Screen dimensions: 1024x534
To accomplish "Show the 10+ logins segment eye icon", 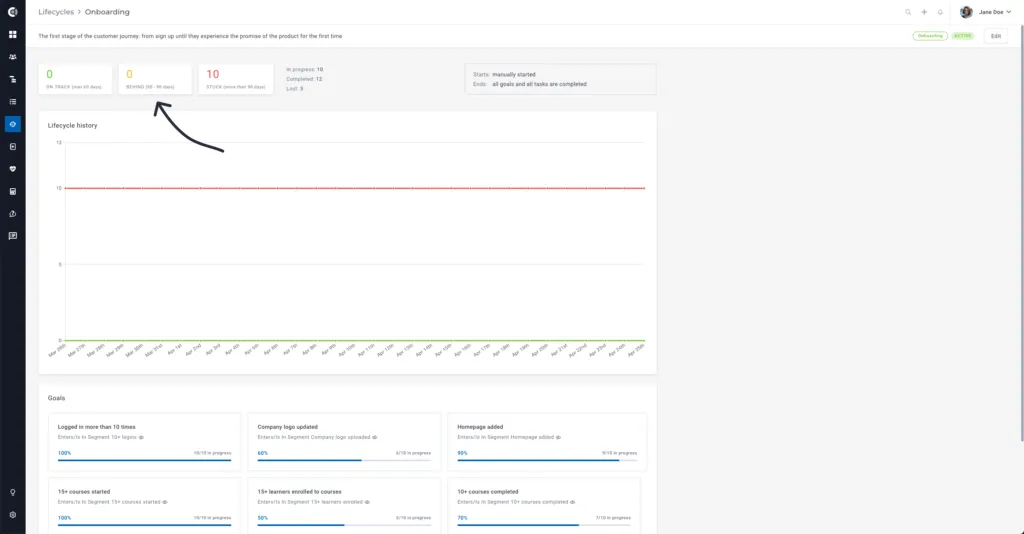I will tap(141, 437).
